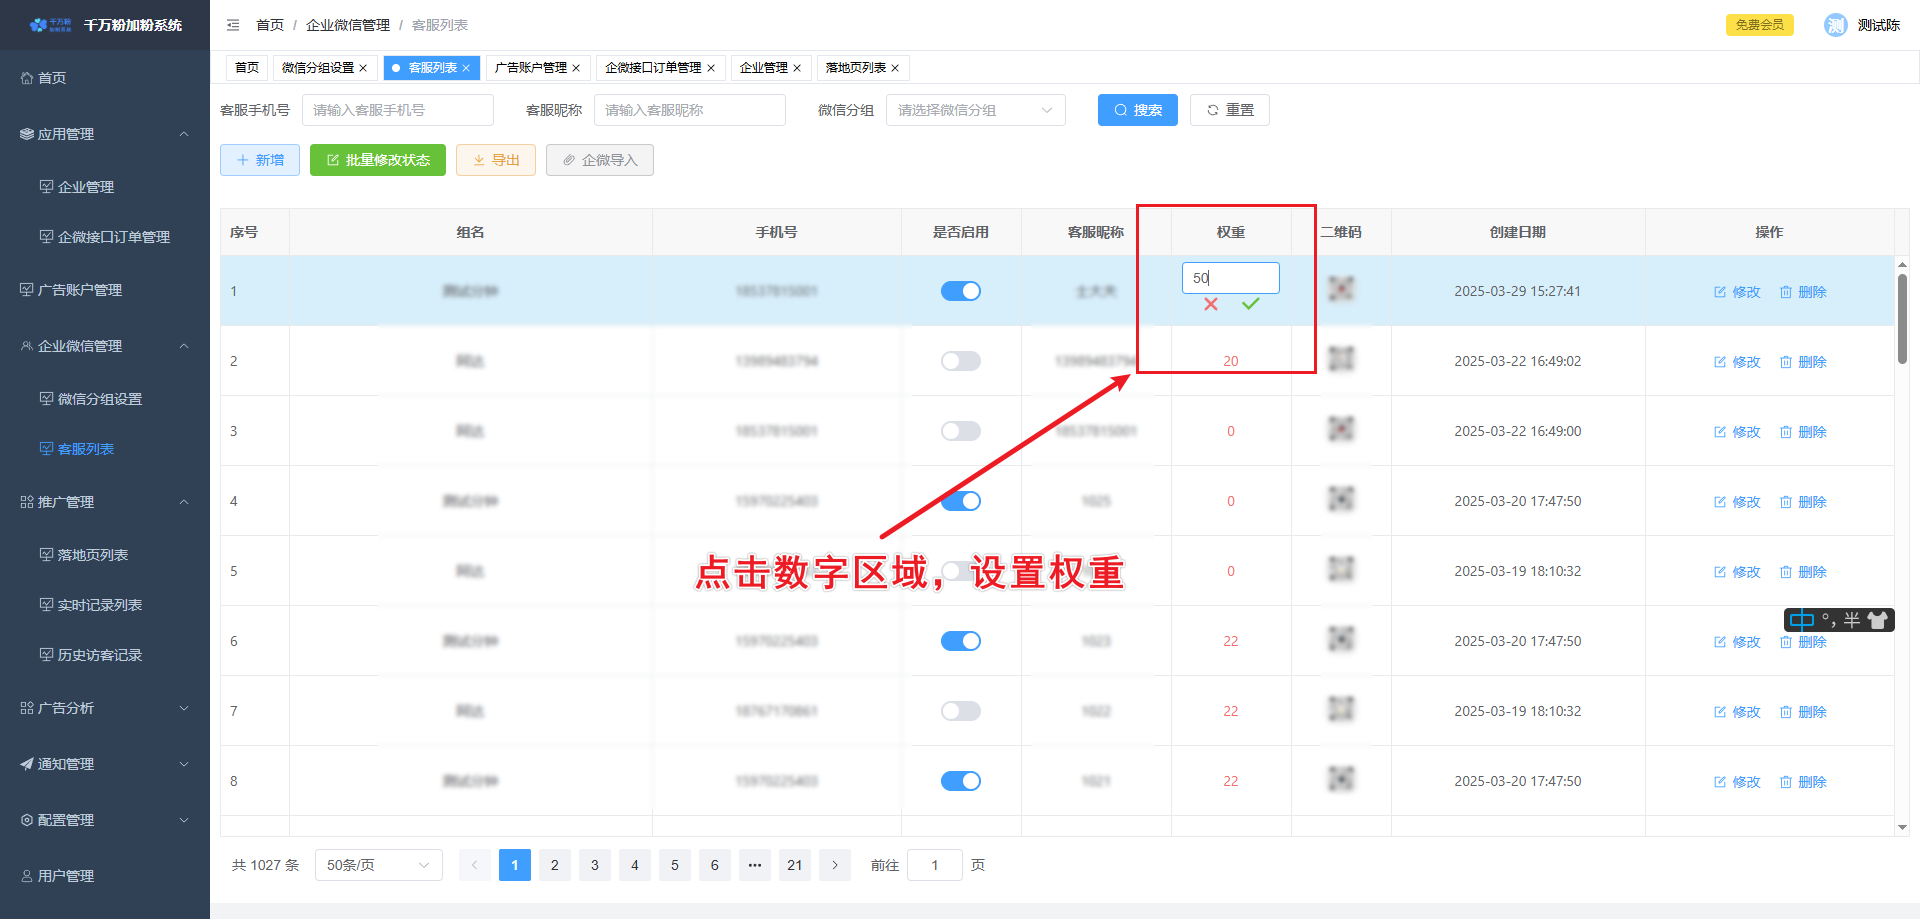Viewport: 1920px width, 919px height.
Task: Click the green 批量修改状态 button
Action: point(377,160)
